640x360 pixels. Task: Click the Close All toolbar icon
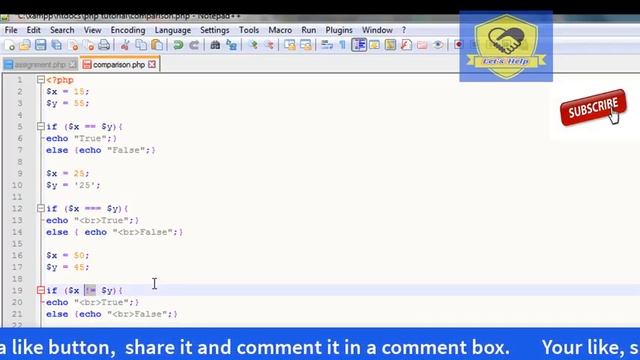click(x=89, y=45)
